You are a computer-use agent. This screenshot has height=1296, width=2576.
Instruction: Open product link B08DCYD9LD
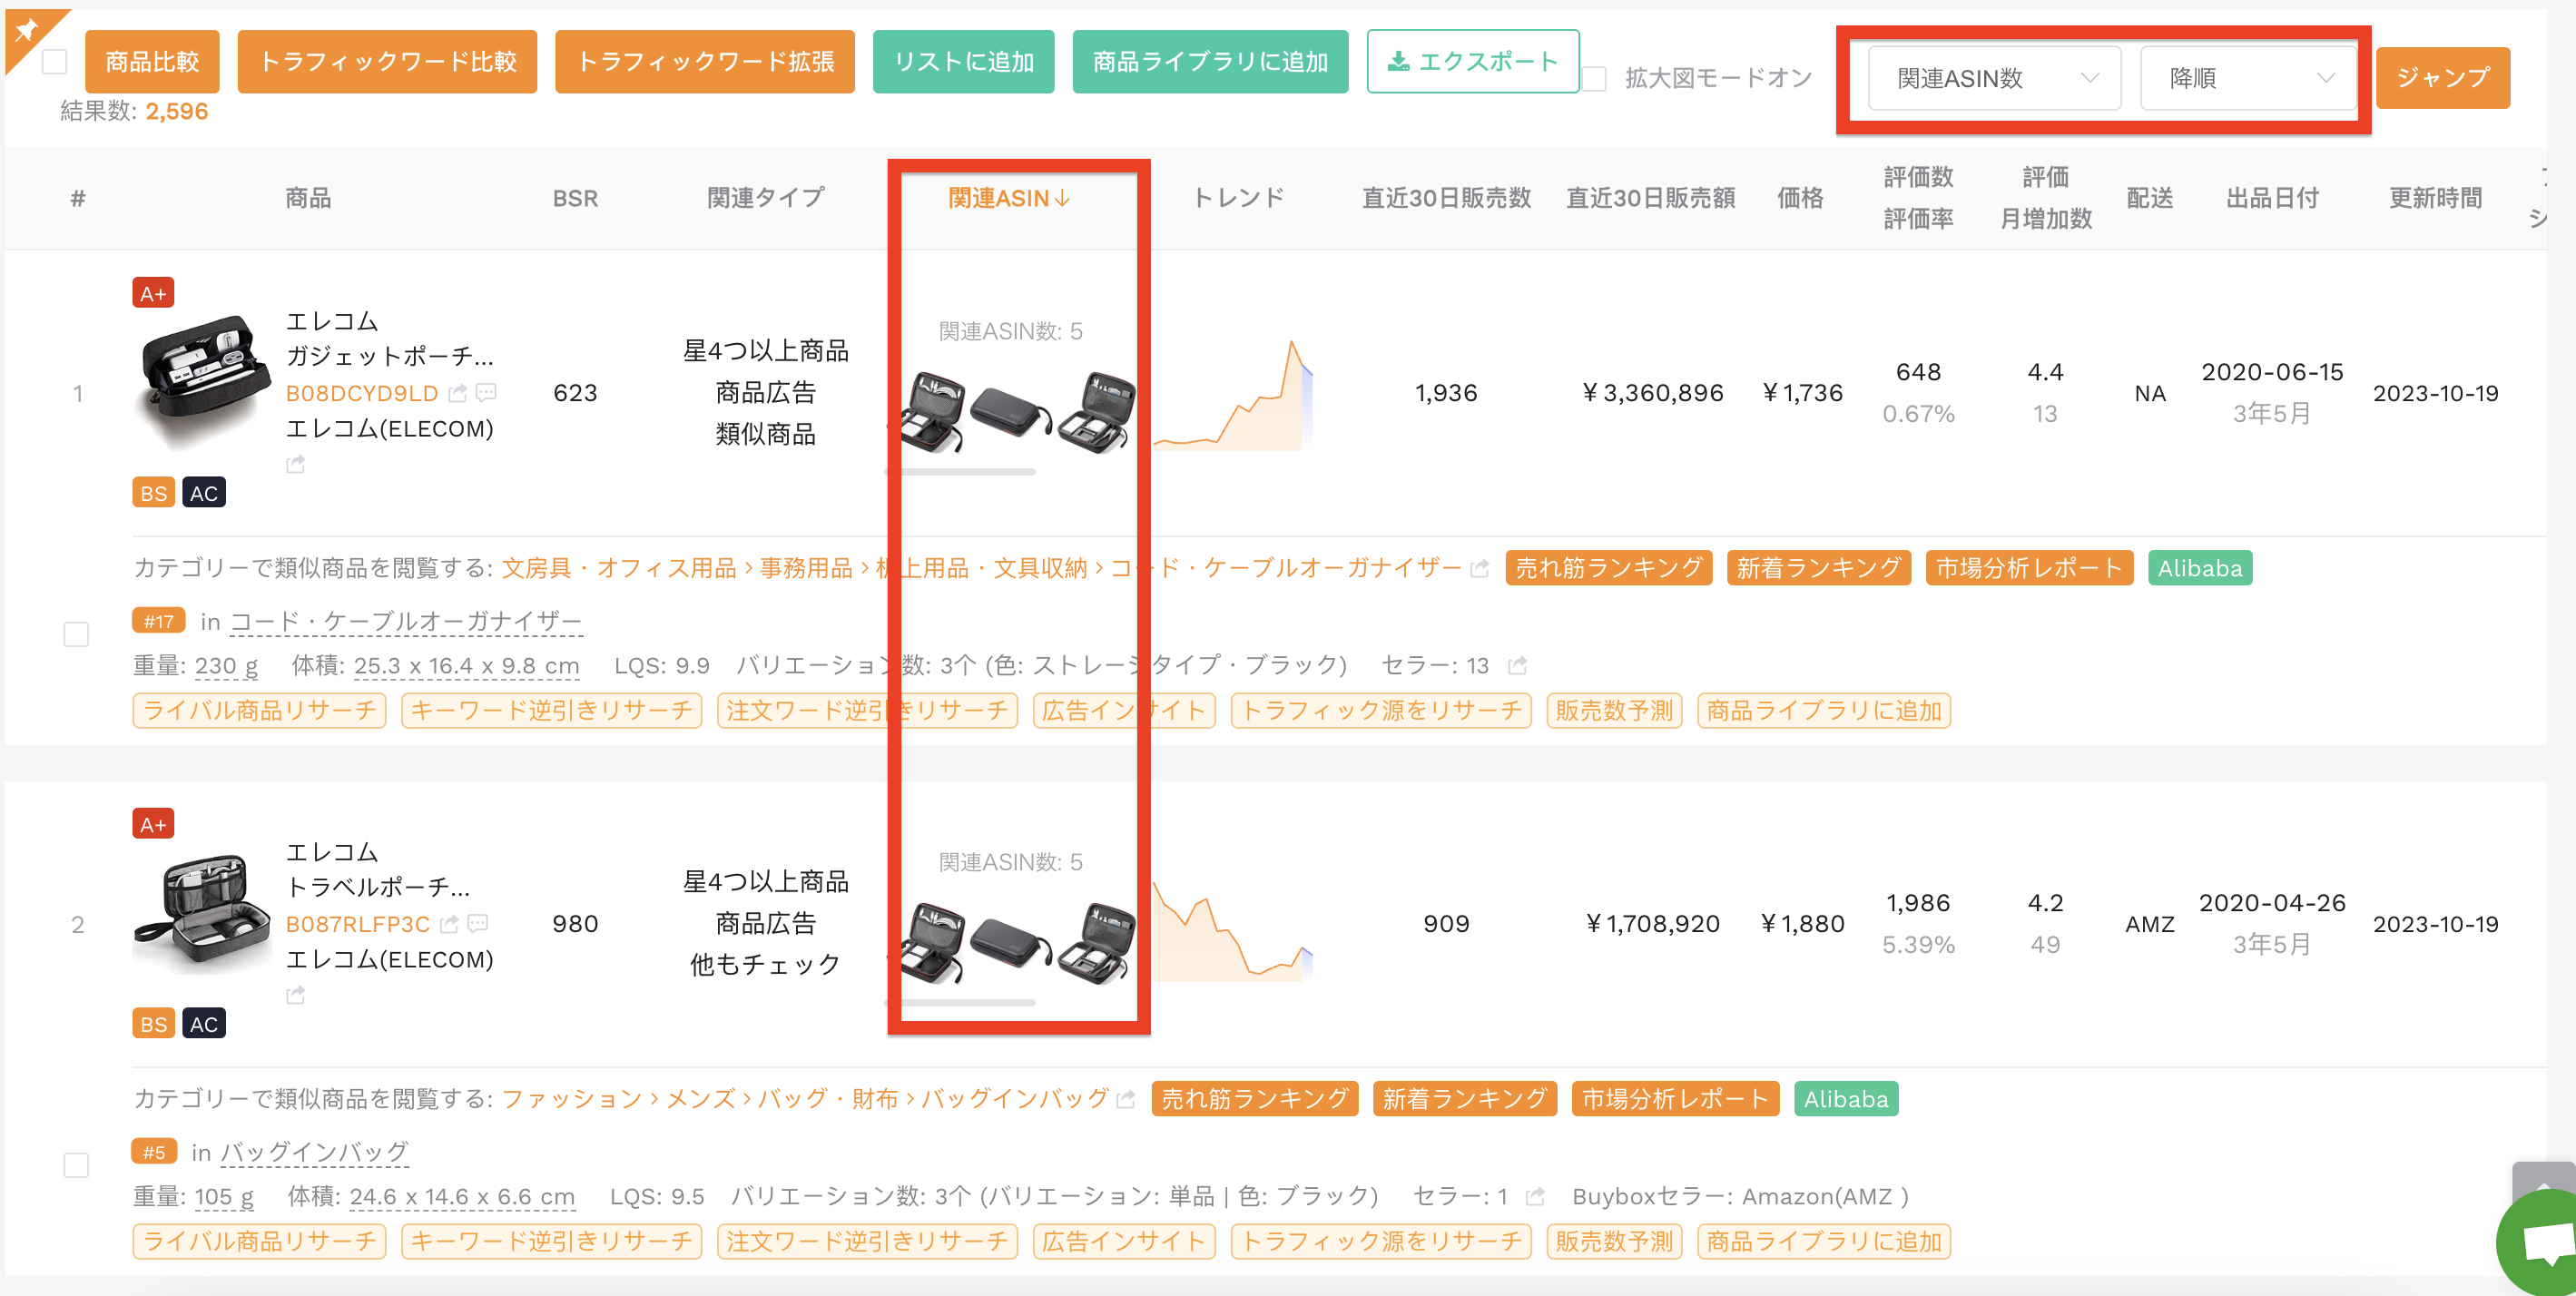[362, 393]
